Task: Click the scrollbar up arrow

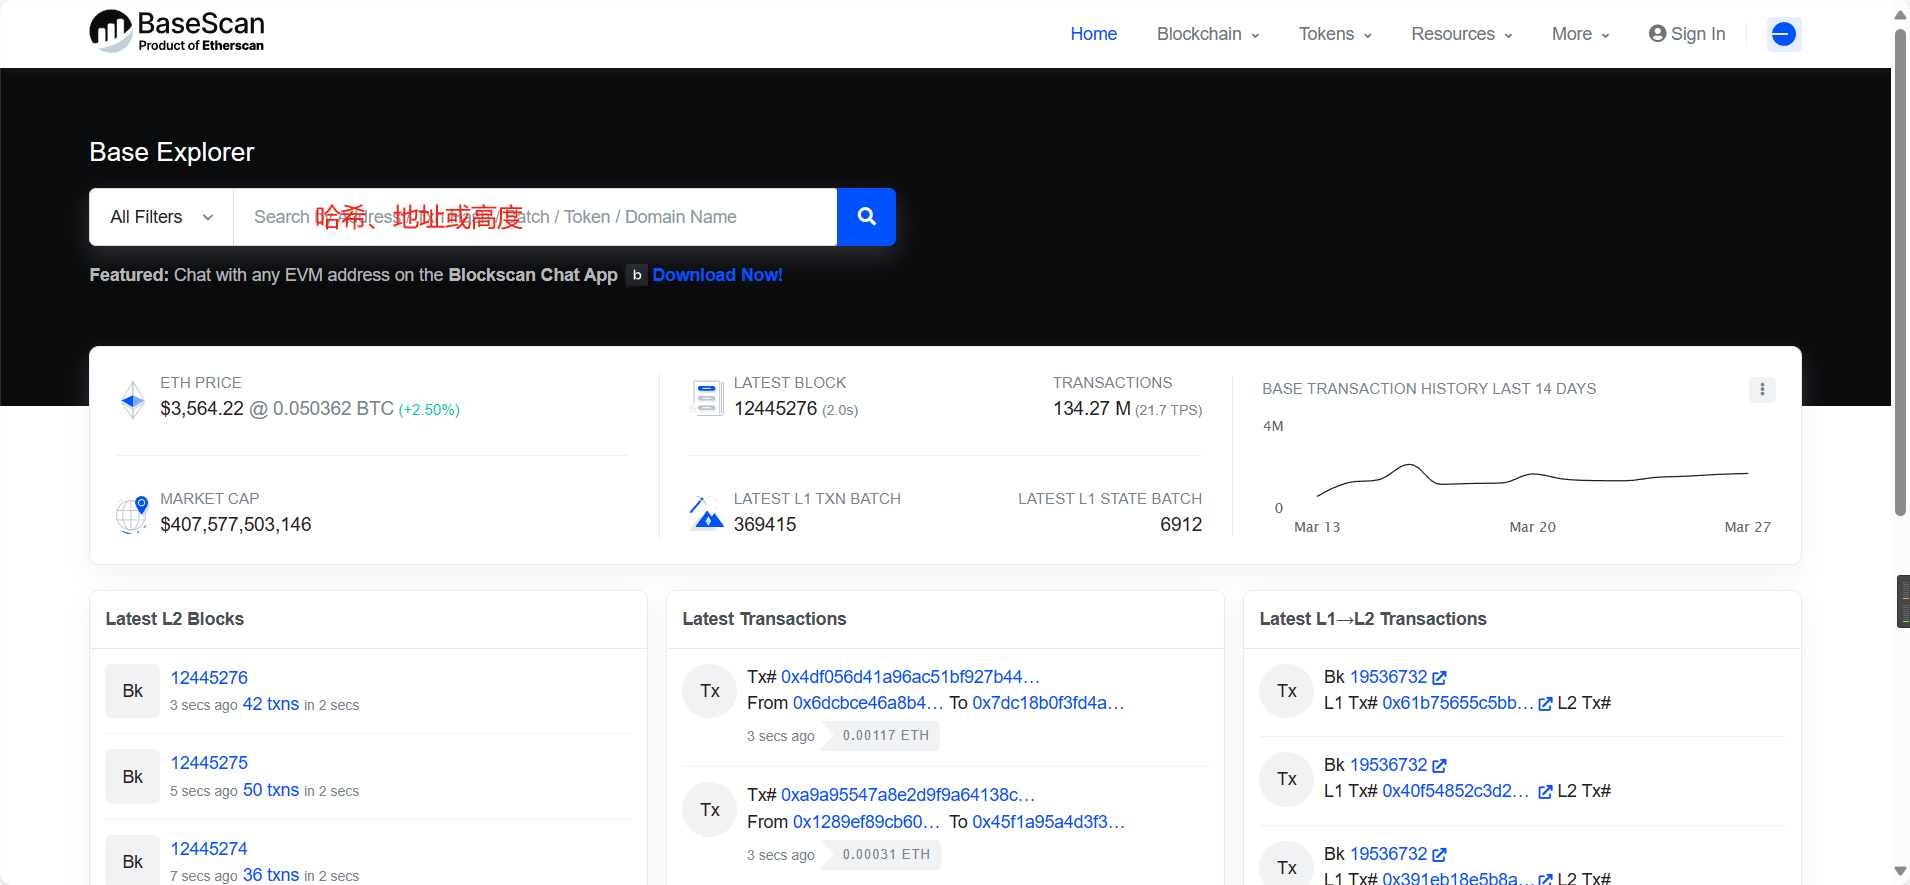Action: pos(1900,14)
